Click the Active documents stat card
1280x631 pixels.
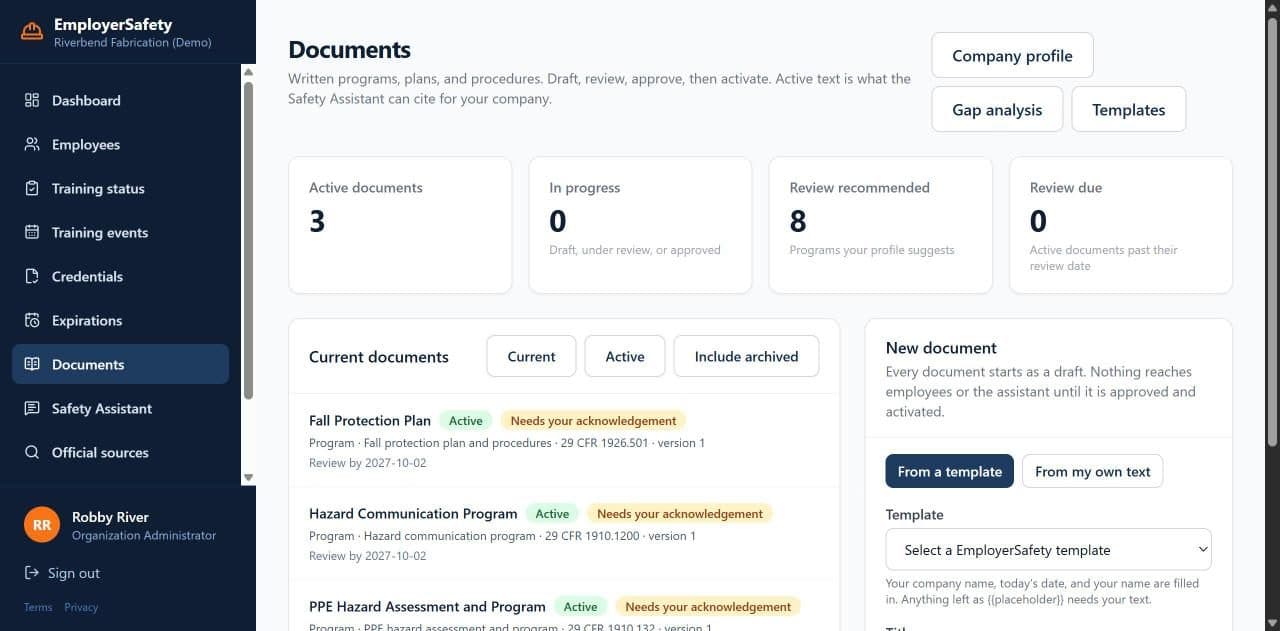tap(400, 225)
